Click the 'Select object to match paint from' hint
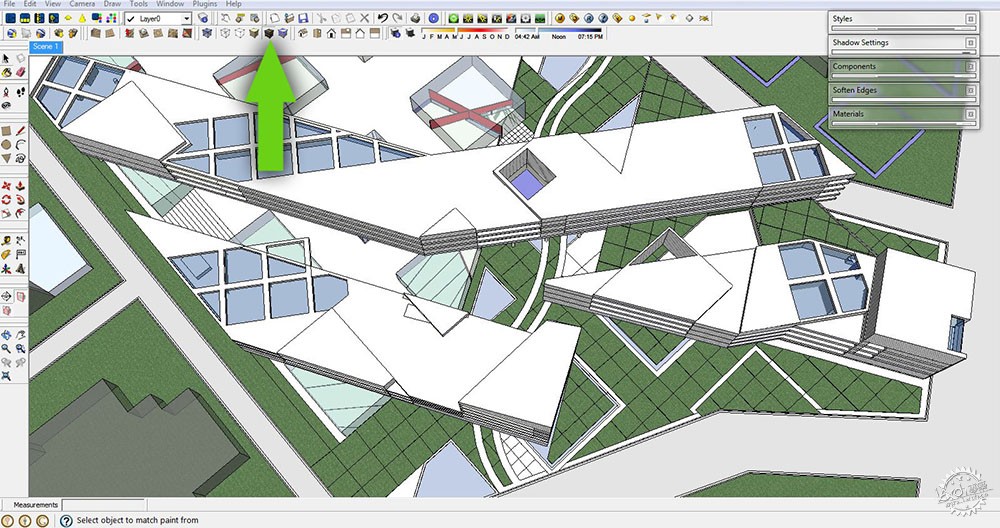The height and width of the screenshot is (528, 1000). coord(137,520)
